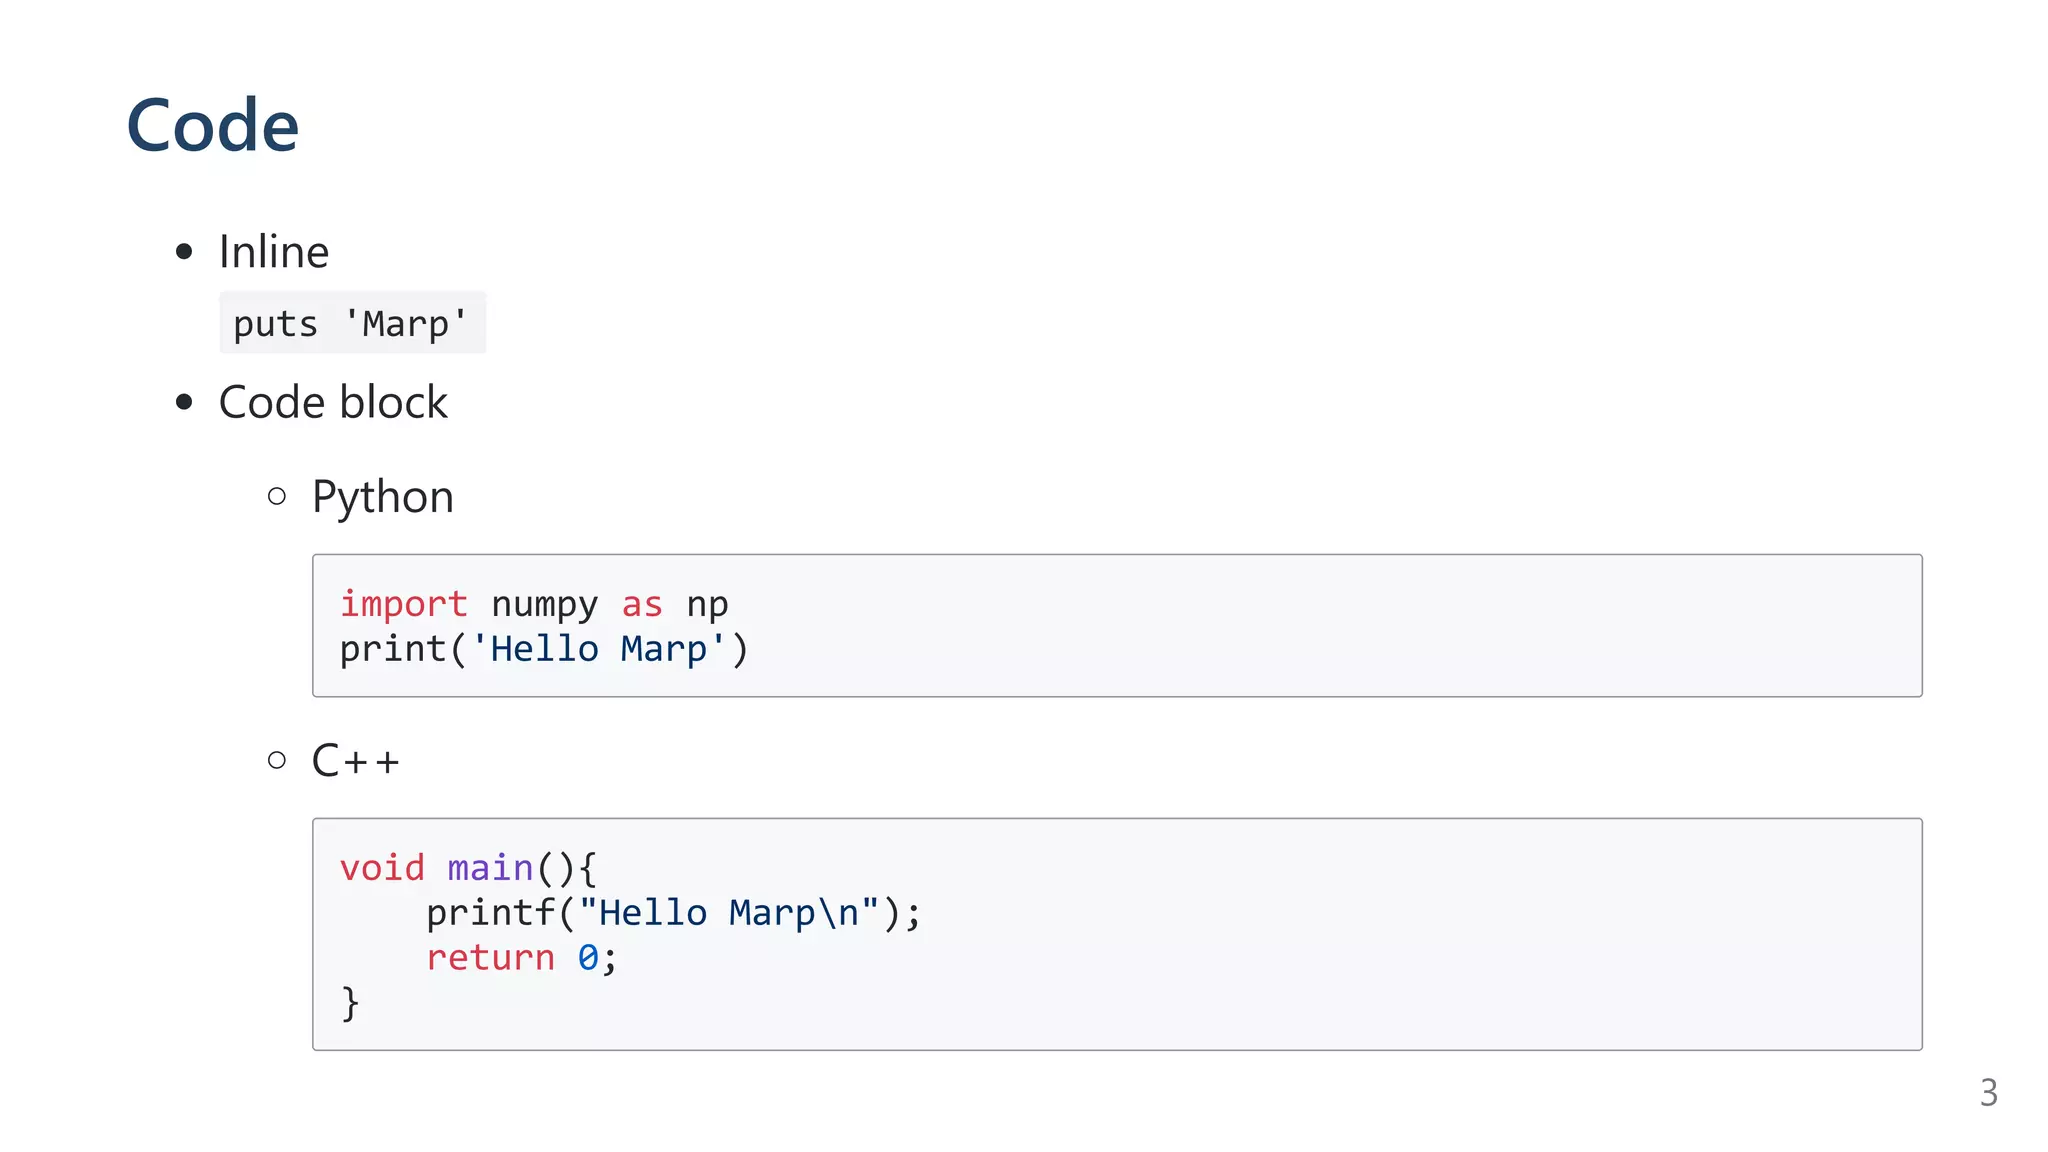Click the closing brace of main
The height and width of the screenshot is (1152, 2048).
pyautogui.click(x=350, y=1002)
